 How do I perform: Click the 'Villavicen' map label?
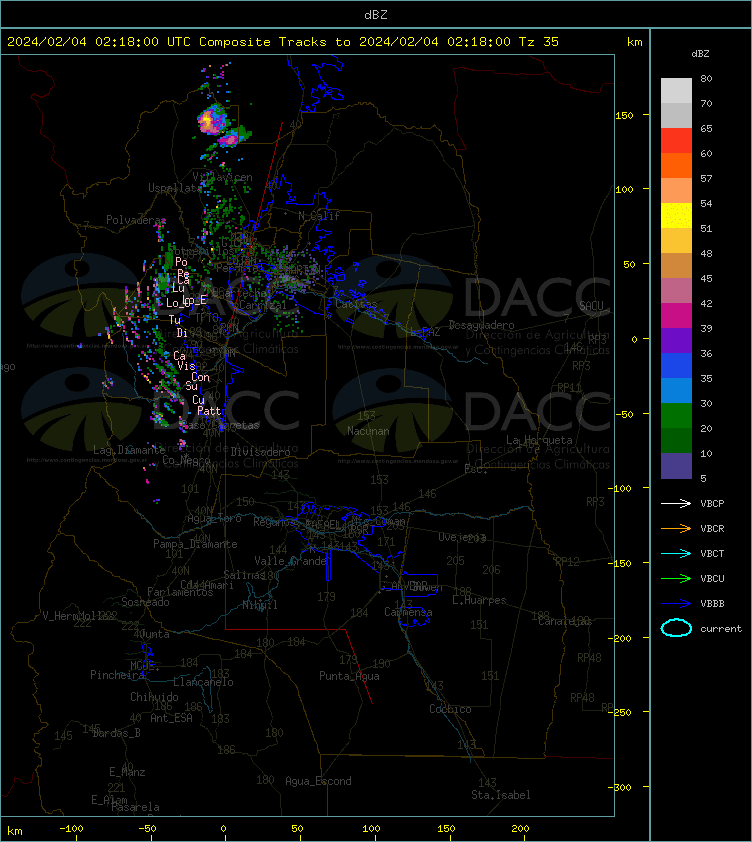(x=222, y=177)
